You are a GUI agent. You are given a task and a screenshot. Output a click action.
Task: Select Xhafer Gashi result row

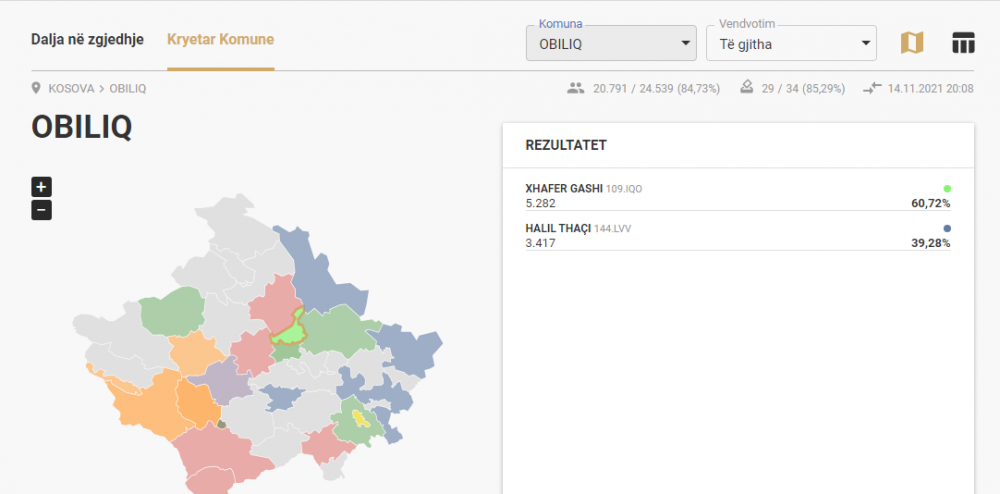(738, 196)
